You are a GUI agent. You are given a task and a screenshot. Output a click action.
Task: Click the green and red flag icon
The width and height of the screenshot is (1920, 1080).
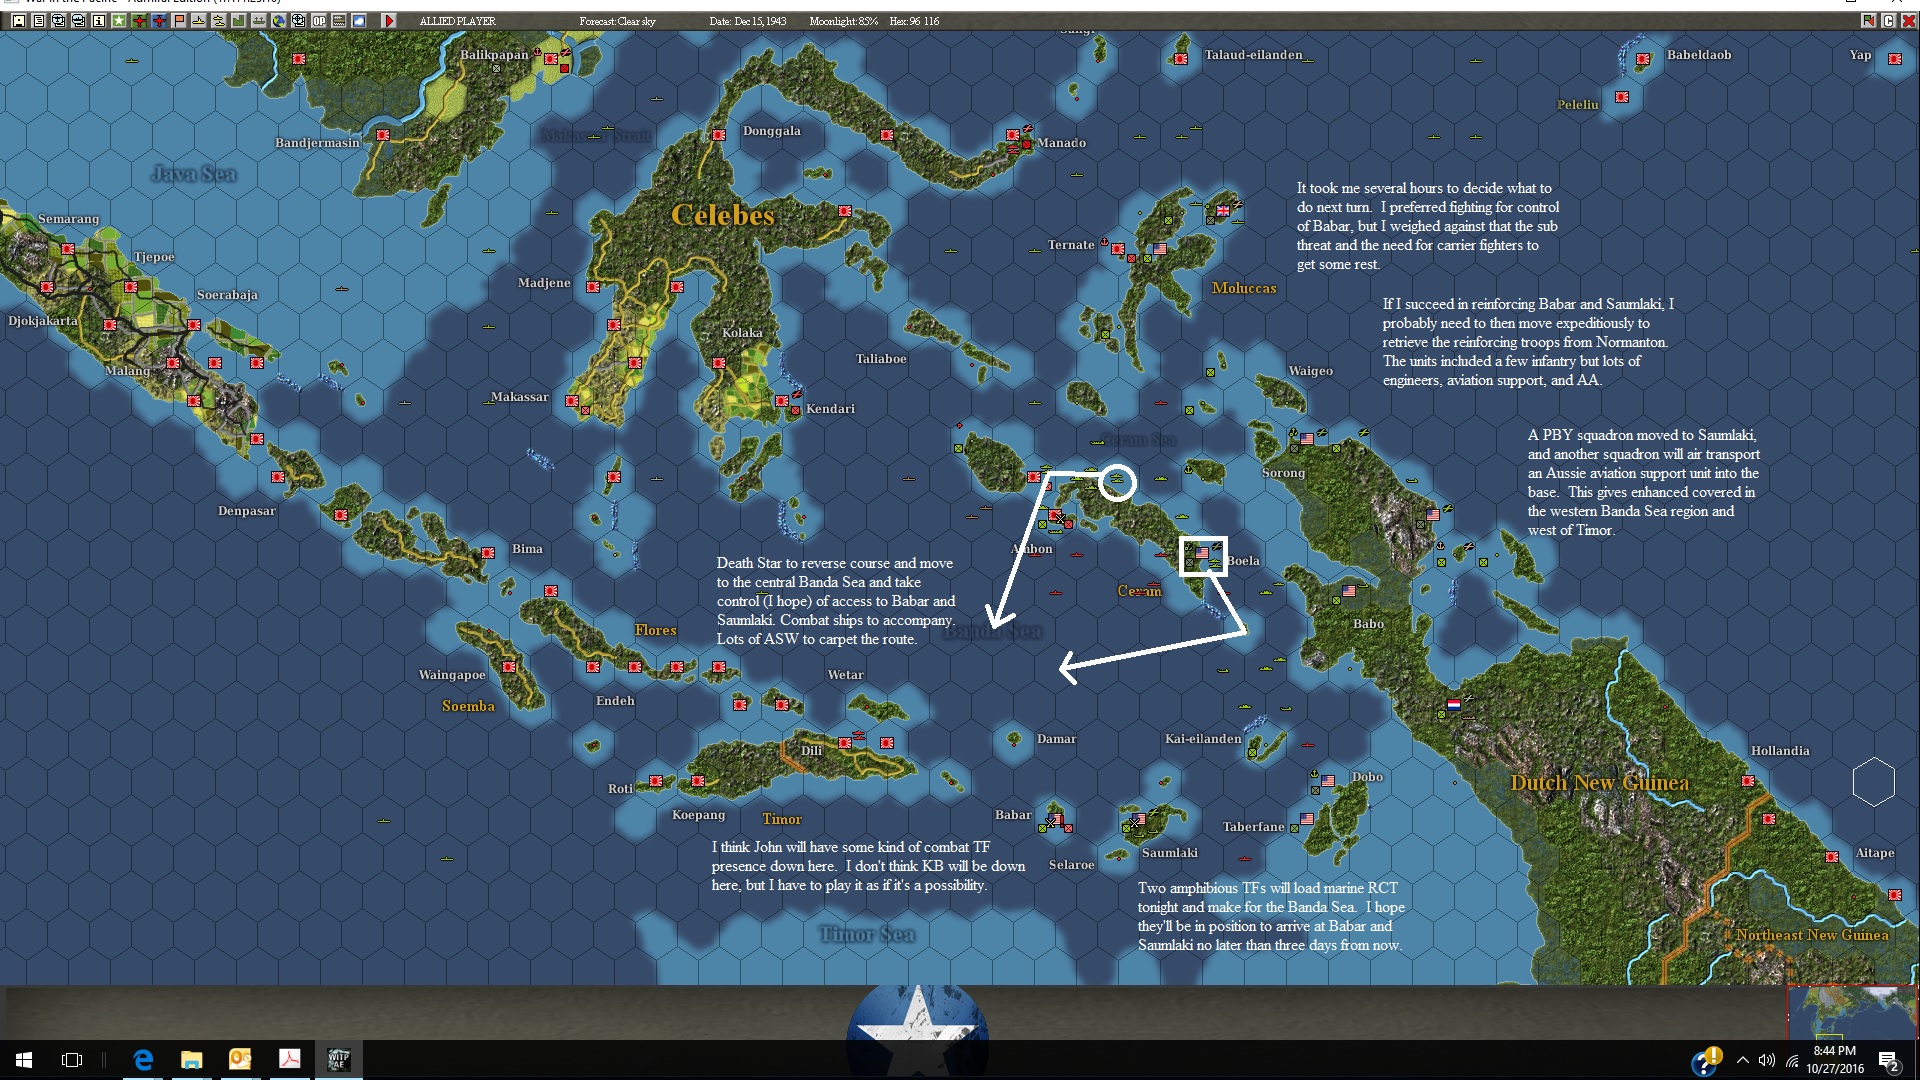pos(1868,20)
